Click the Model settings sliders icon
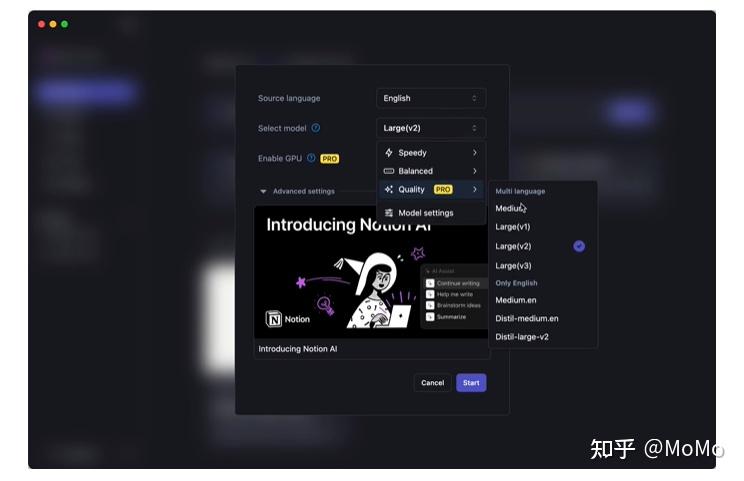The height and width of the screenshot is (481, 744). point(389,213)
